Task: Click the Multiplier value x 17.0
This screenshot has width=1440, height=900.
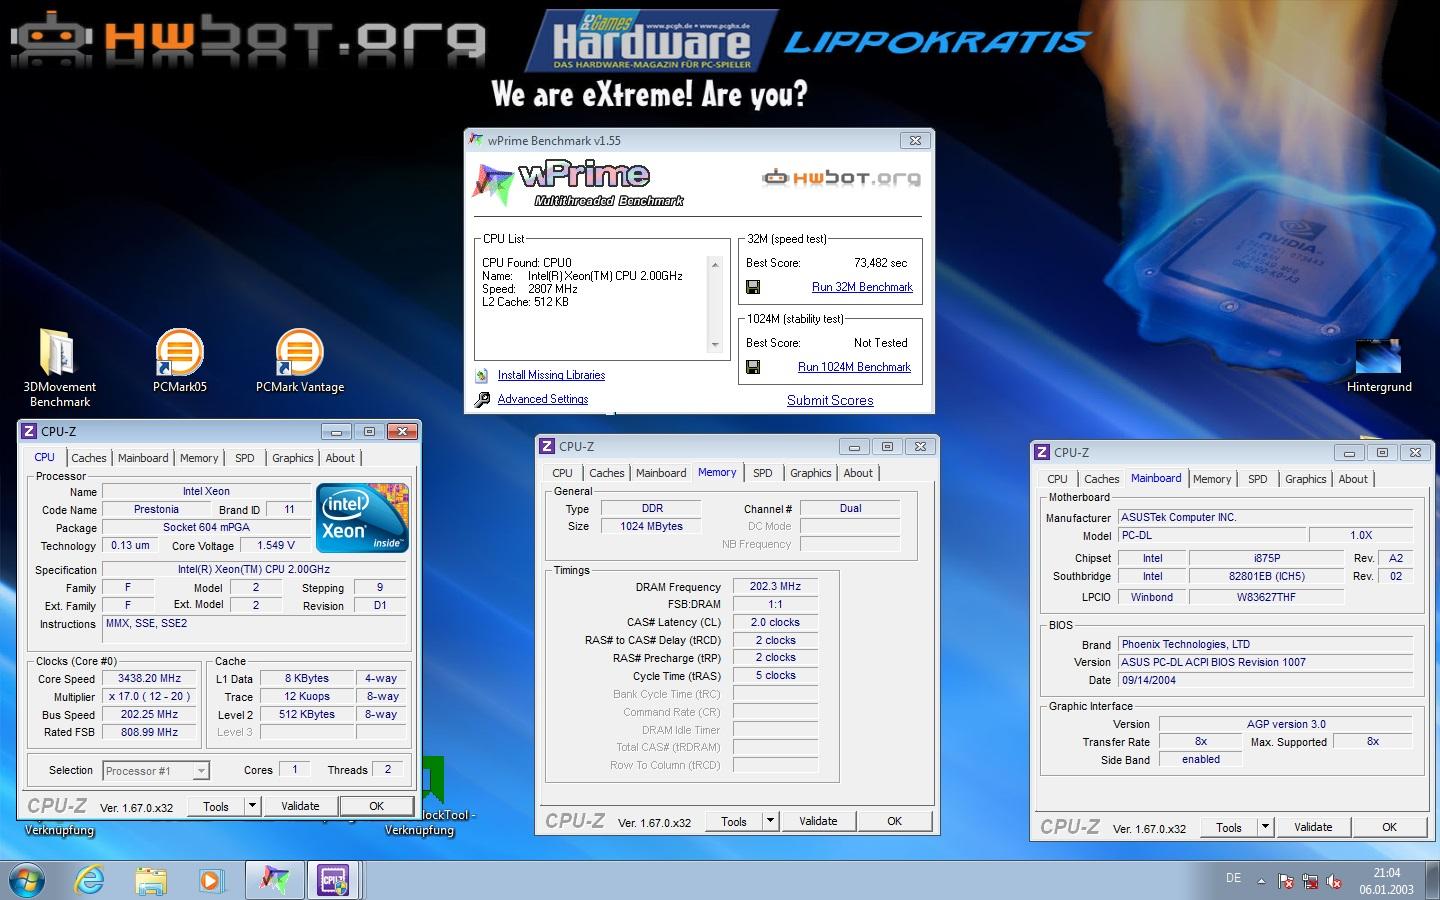Action: (150, 696)
